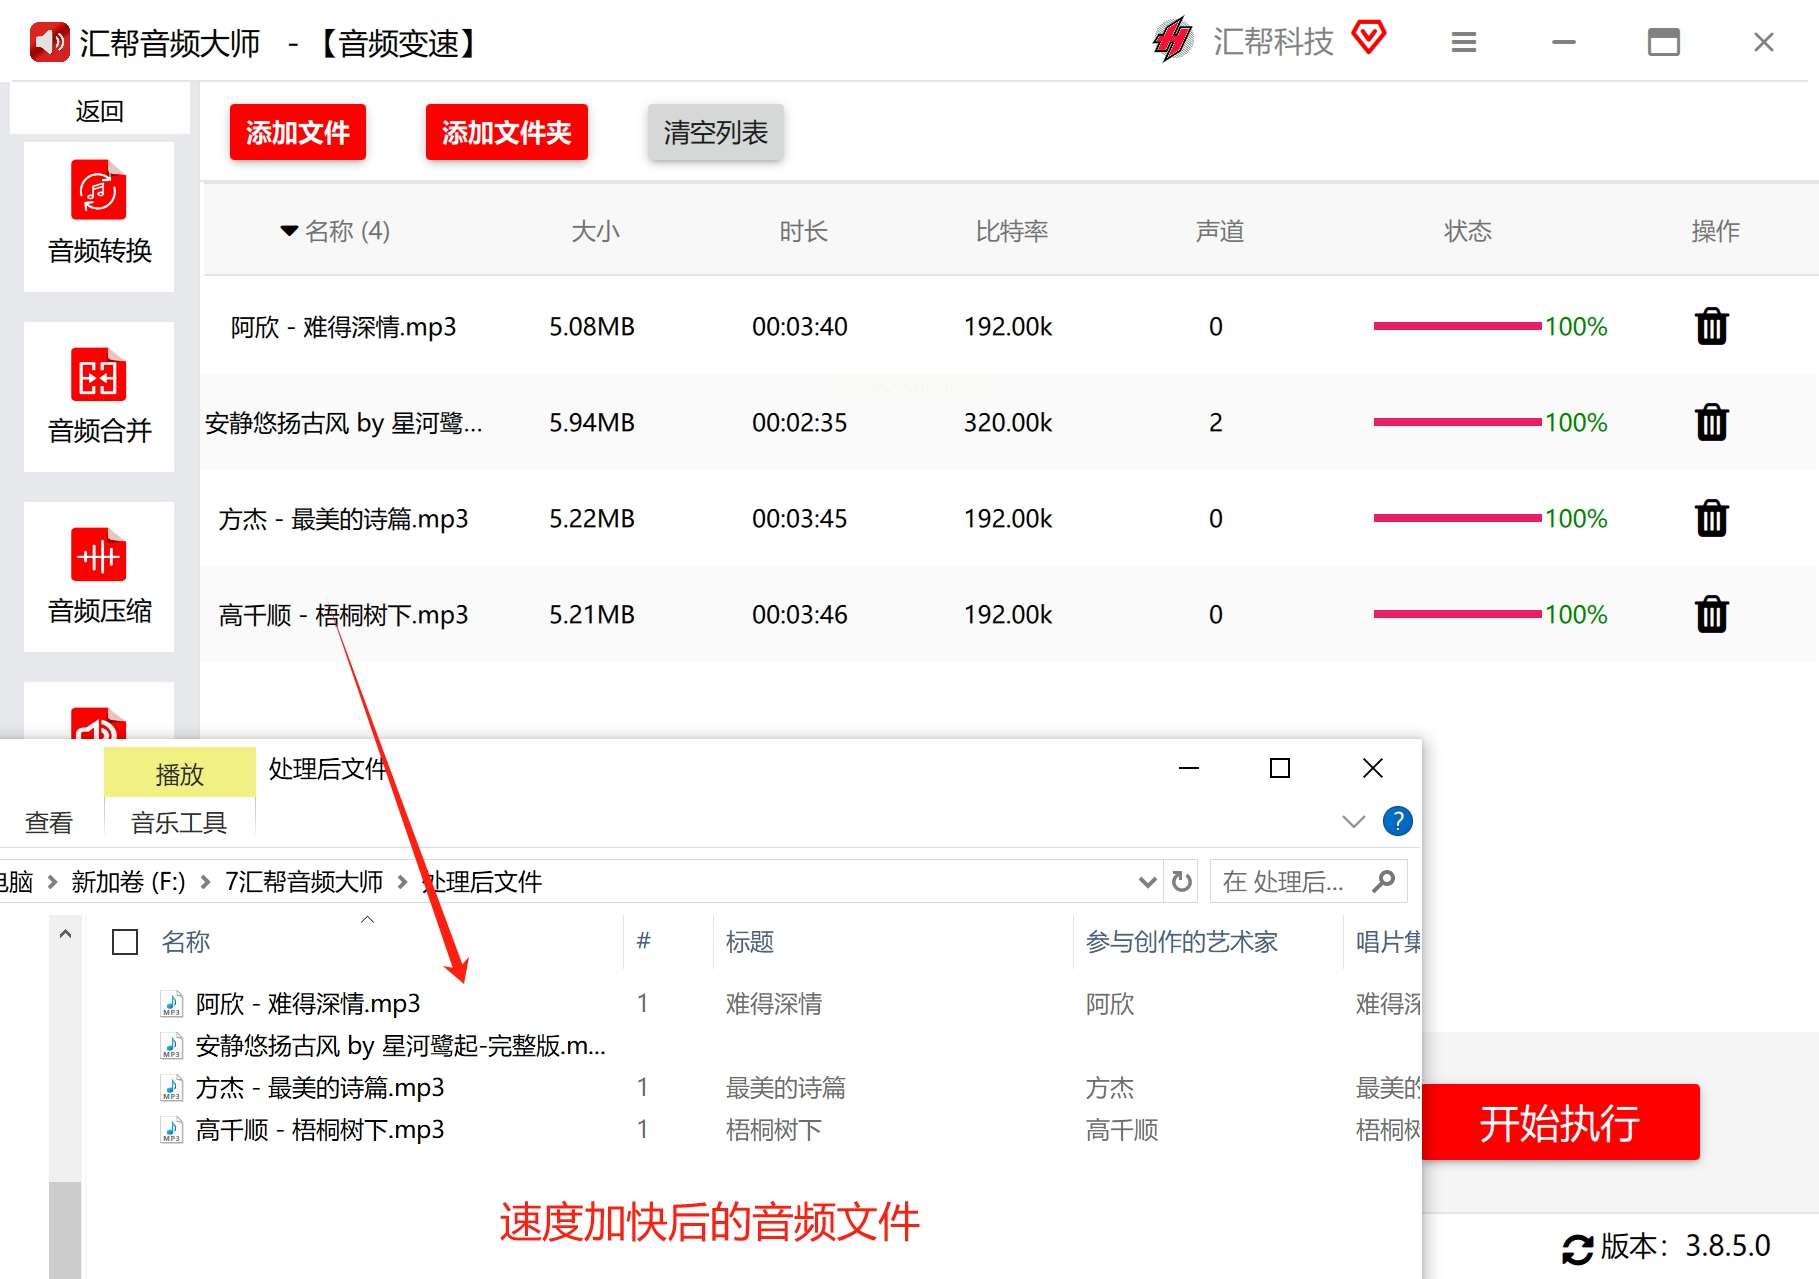Screen dimensions: 1819x1279
Task: Click progress bar of 安静悠扬古风 row
Action: pyautogui.click(x=1457, y=423)
